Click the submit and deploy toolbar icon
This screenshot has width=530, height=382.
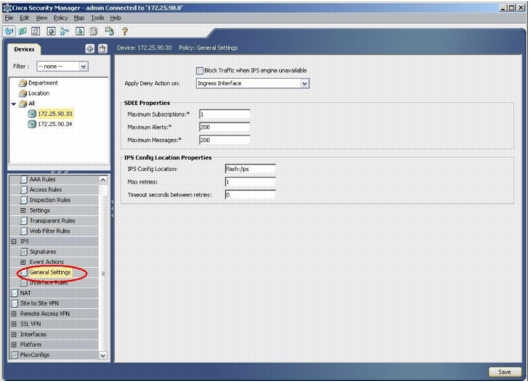click(109, 31)
